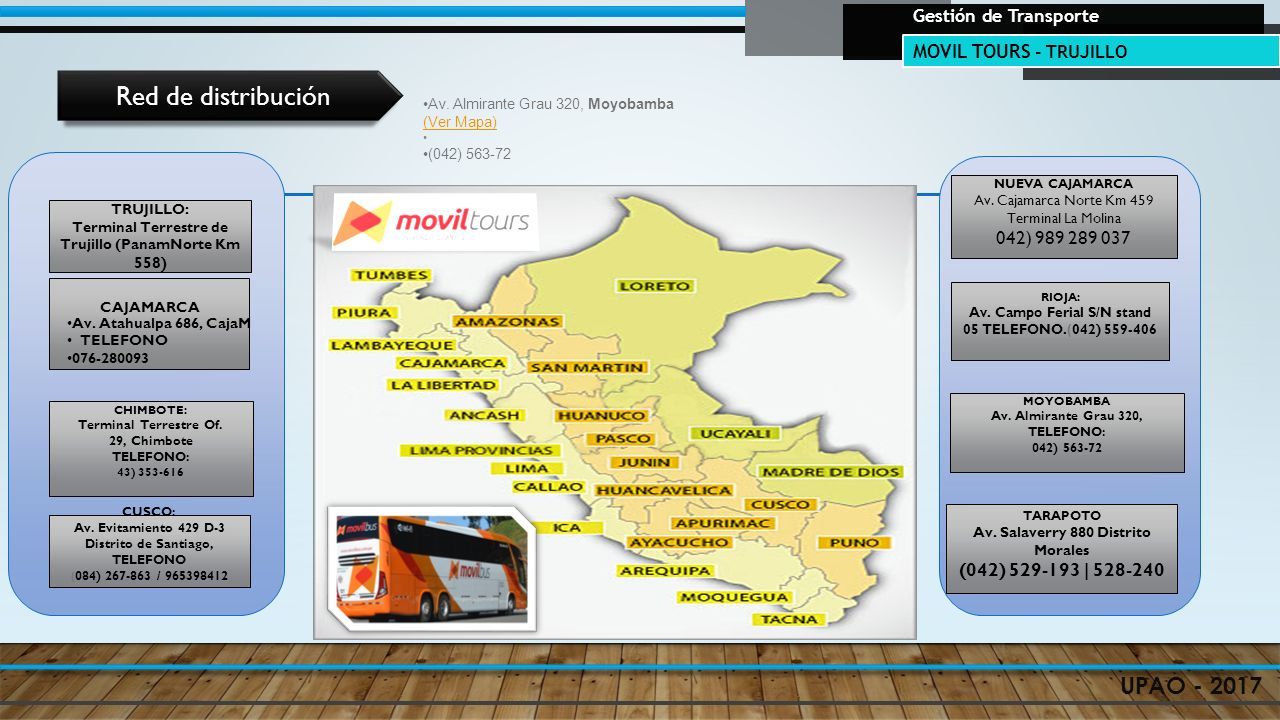The height and width of the screenshot is (720, 1280).
Task: Click the "Terminal Terrestre Of." line
Action: 150,425
